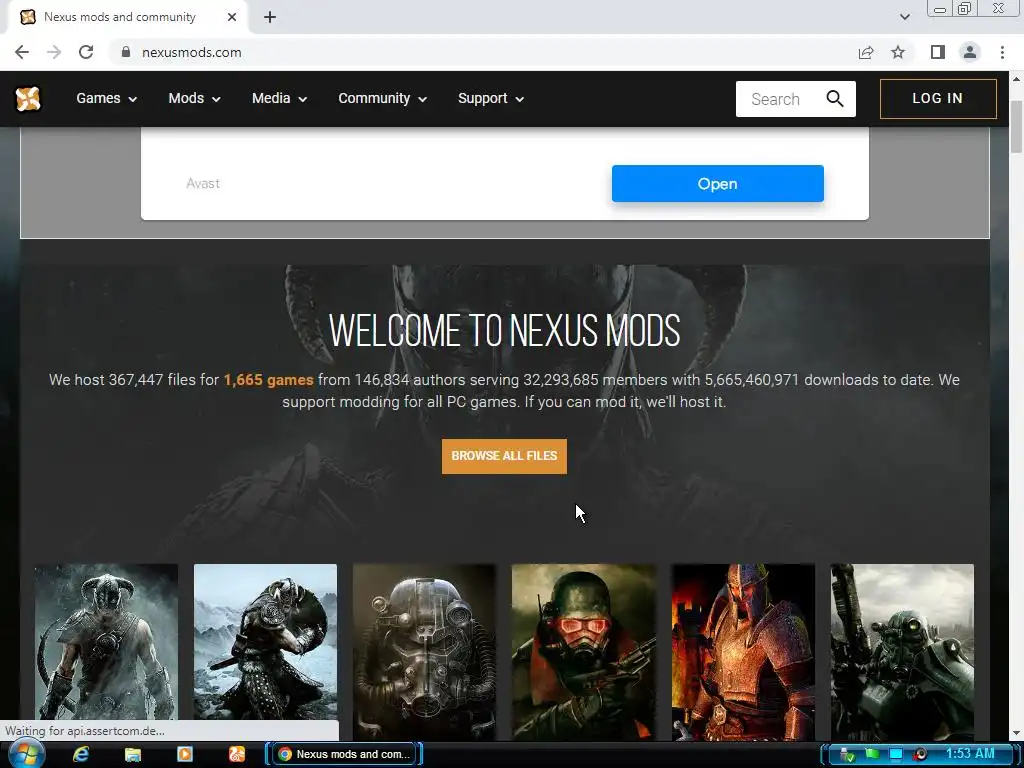
Task: Open the Fallout 4 power armor tile
Action: tap(424, 652)
